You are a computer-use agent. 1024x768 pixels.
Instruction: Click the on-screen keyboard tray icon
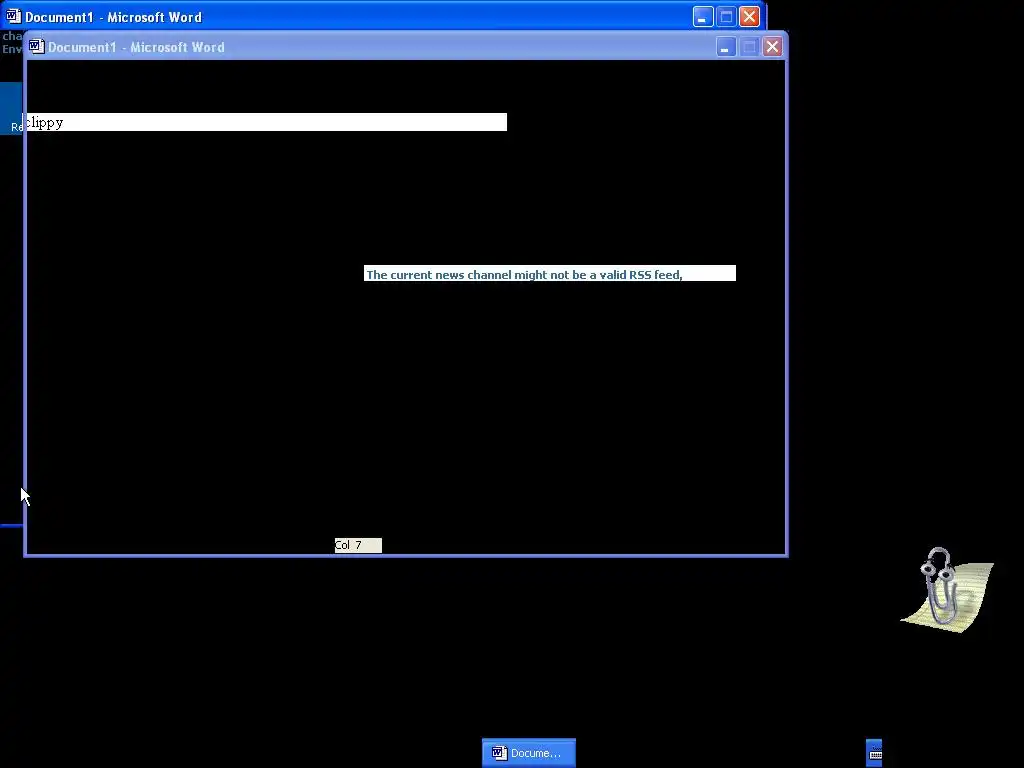875,754
